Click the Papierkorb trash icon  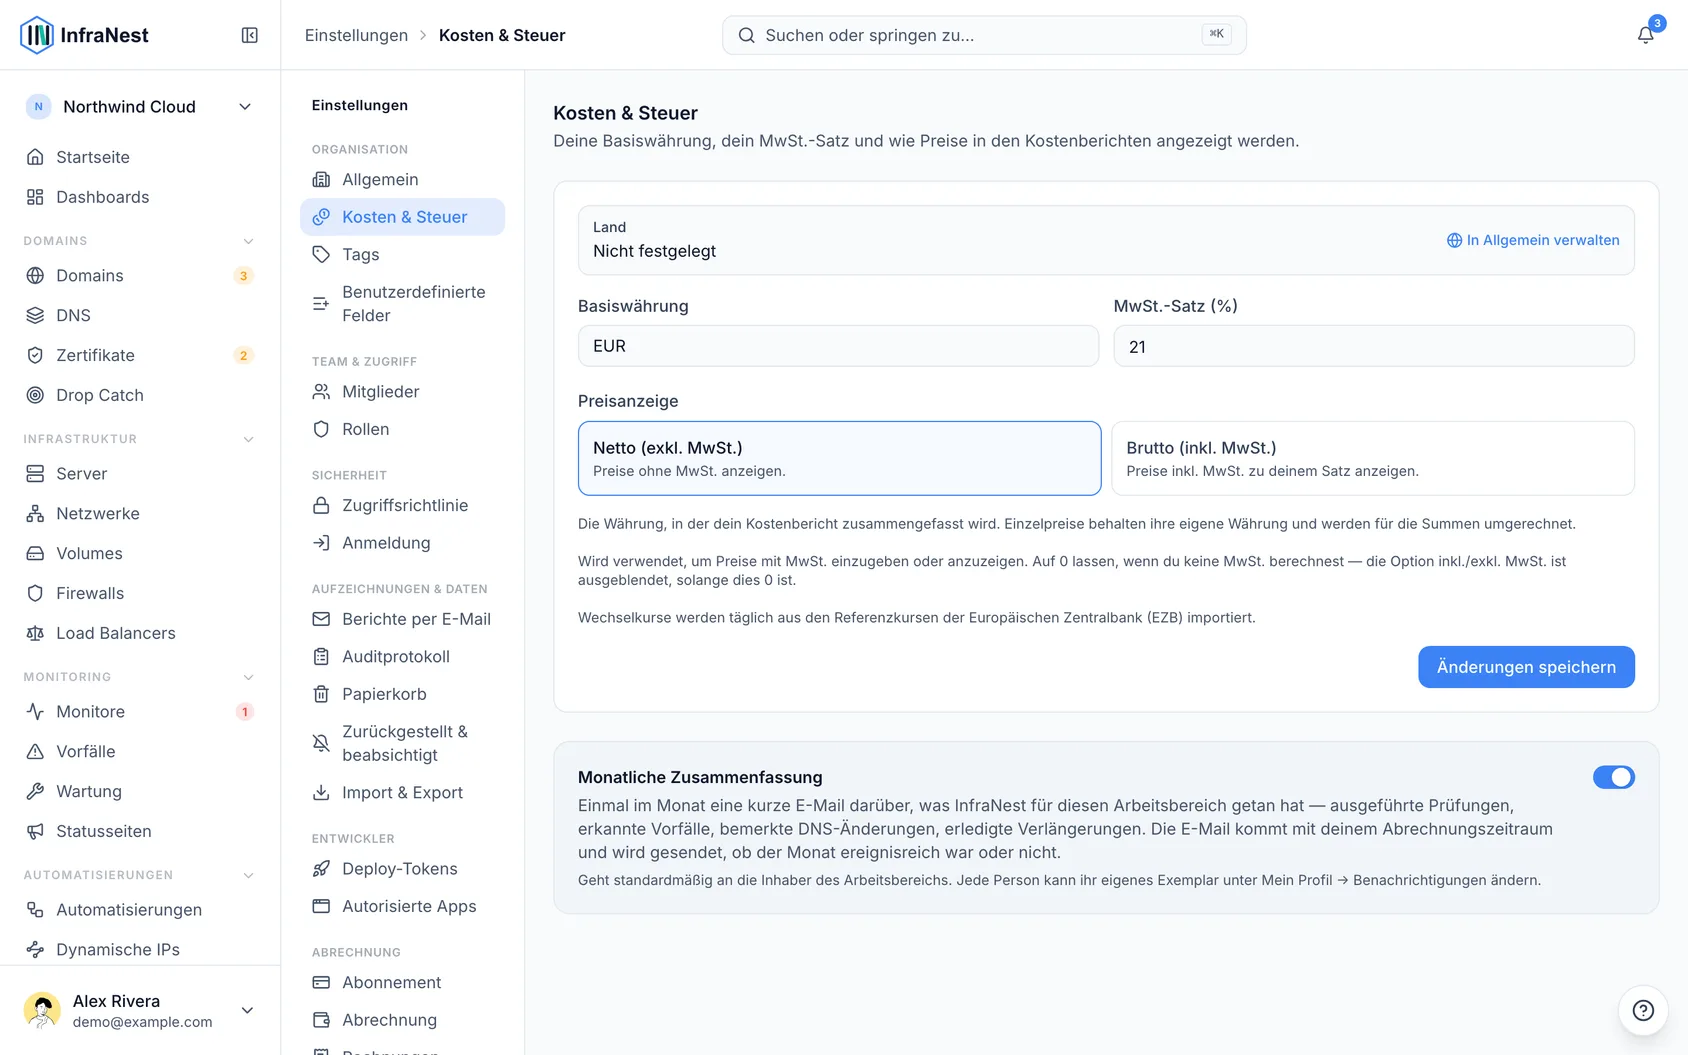[x=321, y=694]
